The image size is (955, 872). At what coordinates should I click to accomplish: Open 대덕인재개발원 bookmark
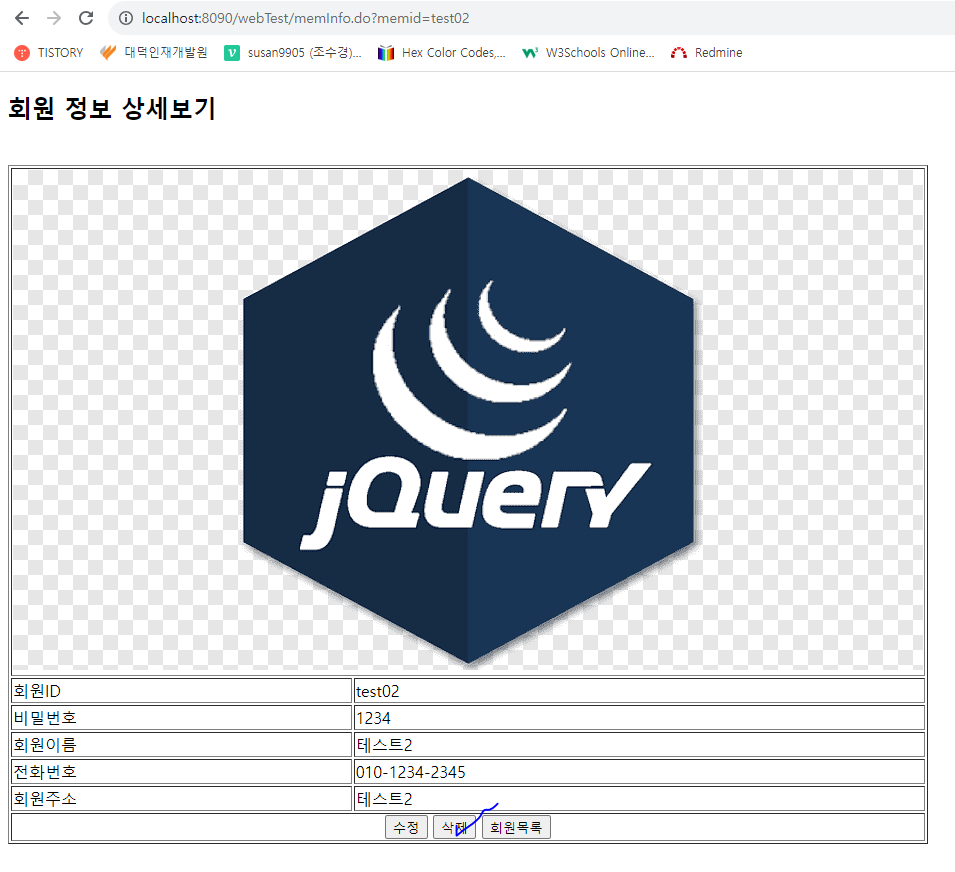153,53
